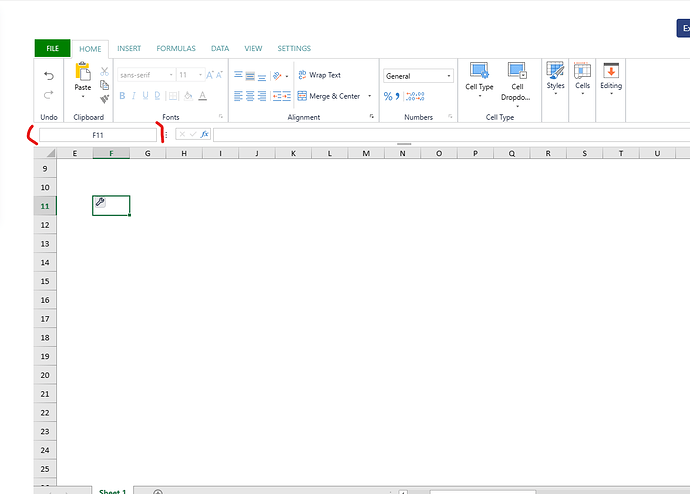Select column header H

(x=184, y=153)
